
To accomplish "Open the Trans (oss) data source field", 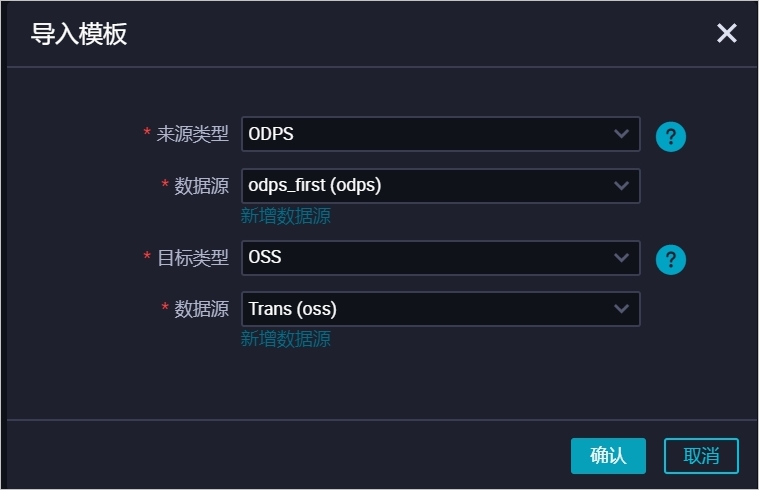I will click(x=440, y=309).
